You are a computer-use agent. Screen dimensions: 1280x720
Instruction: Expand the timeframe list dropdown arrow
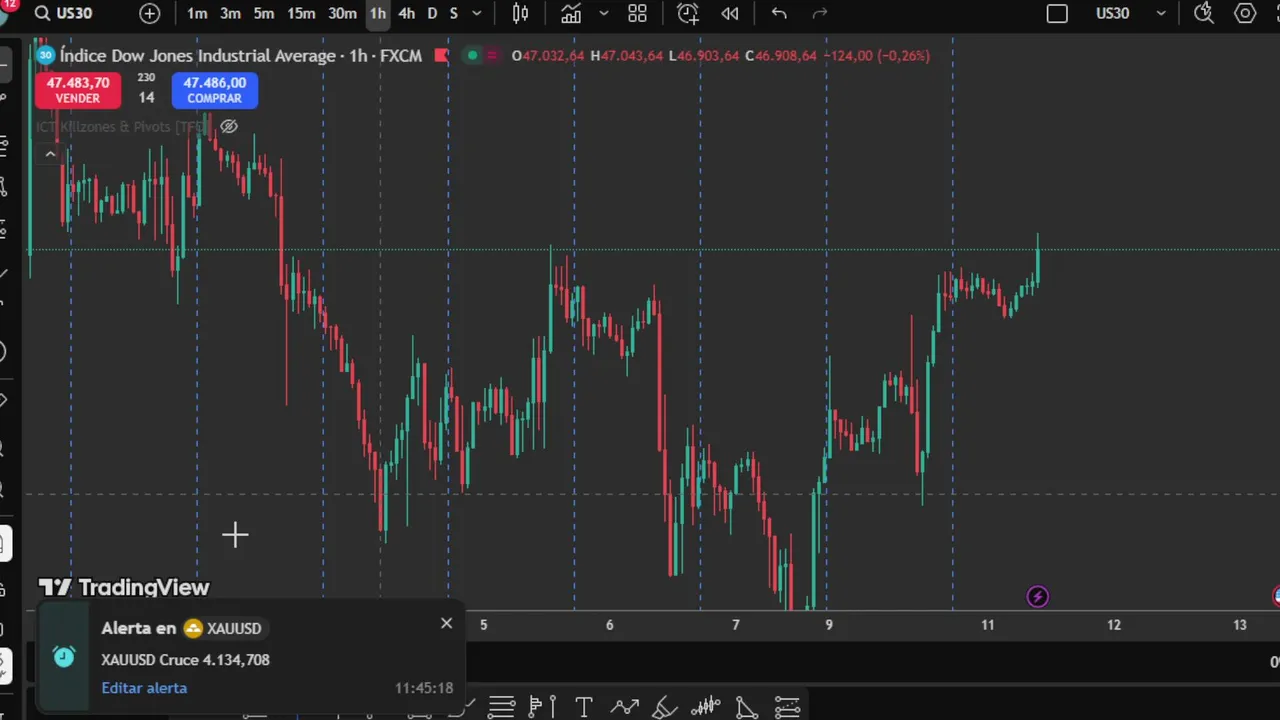point(477,13)
